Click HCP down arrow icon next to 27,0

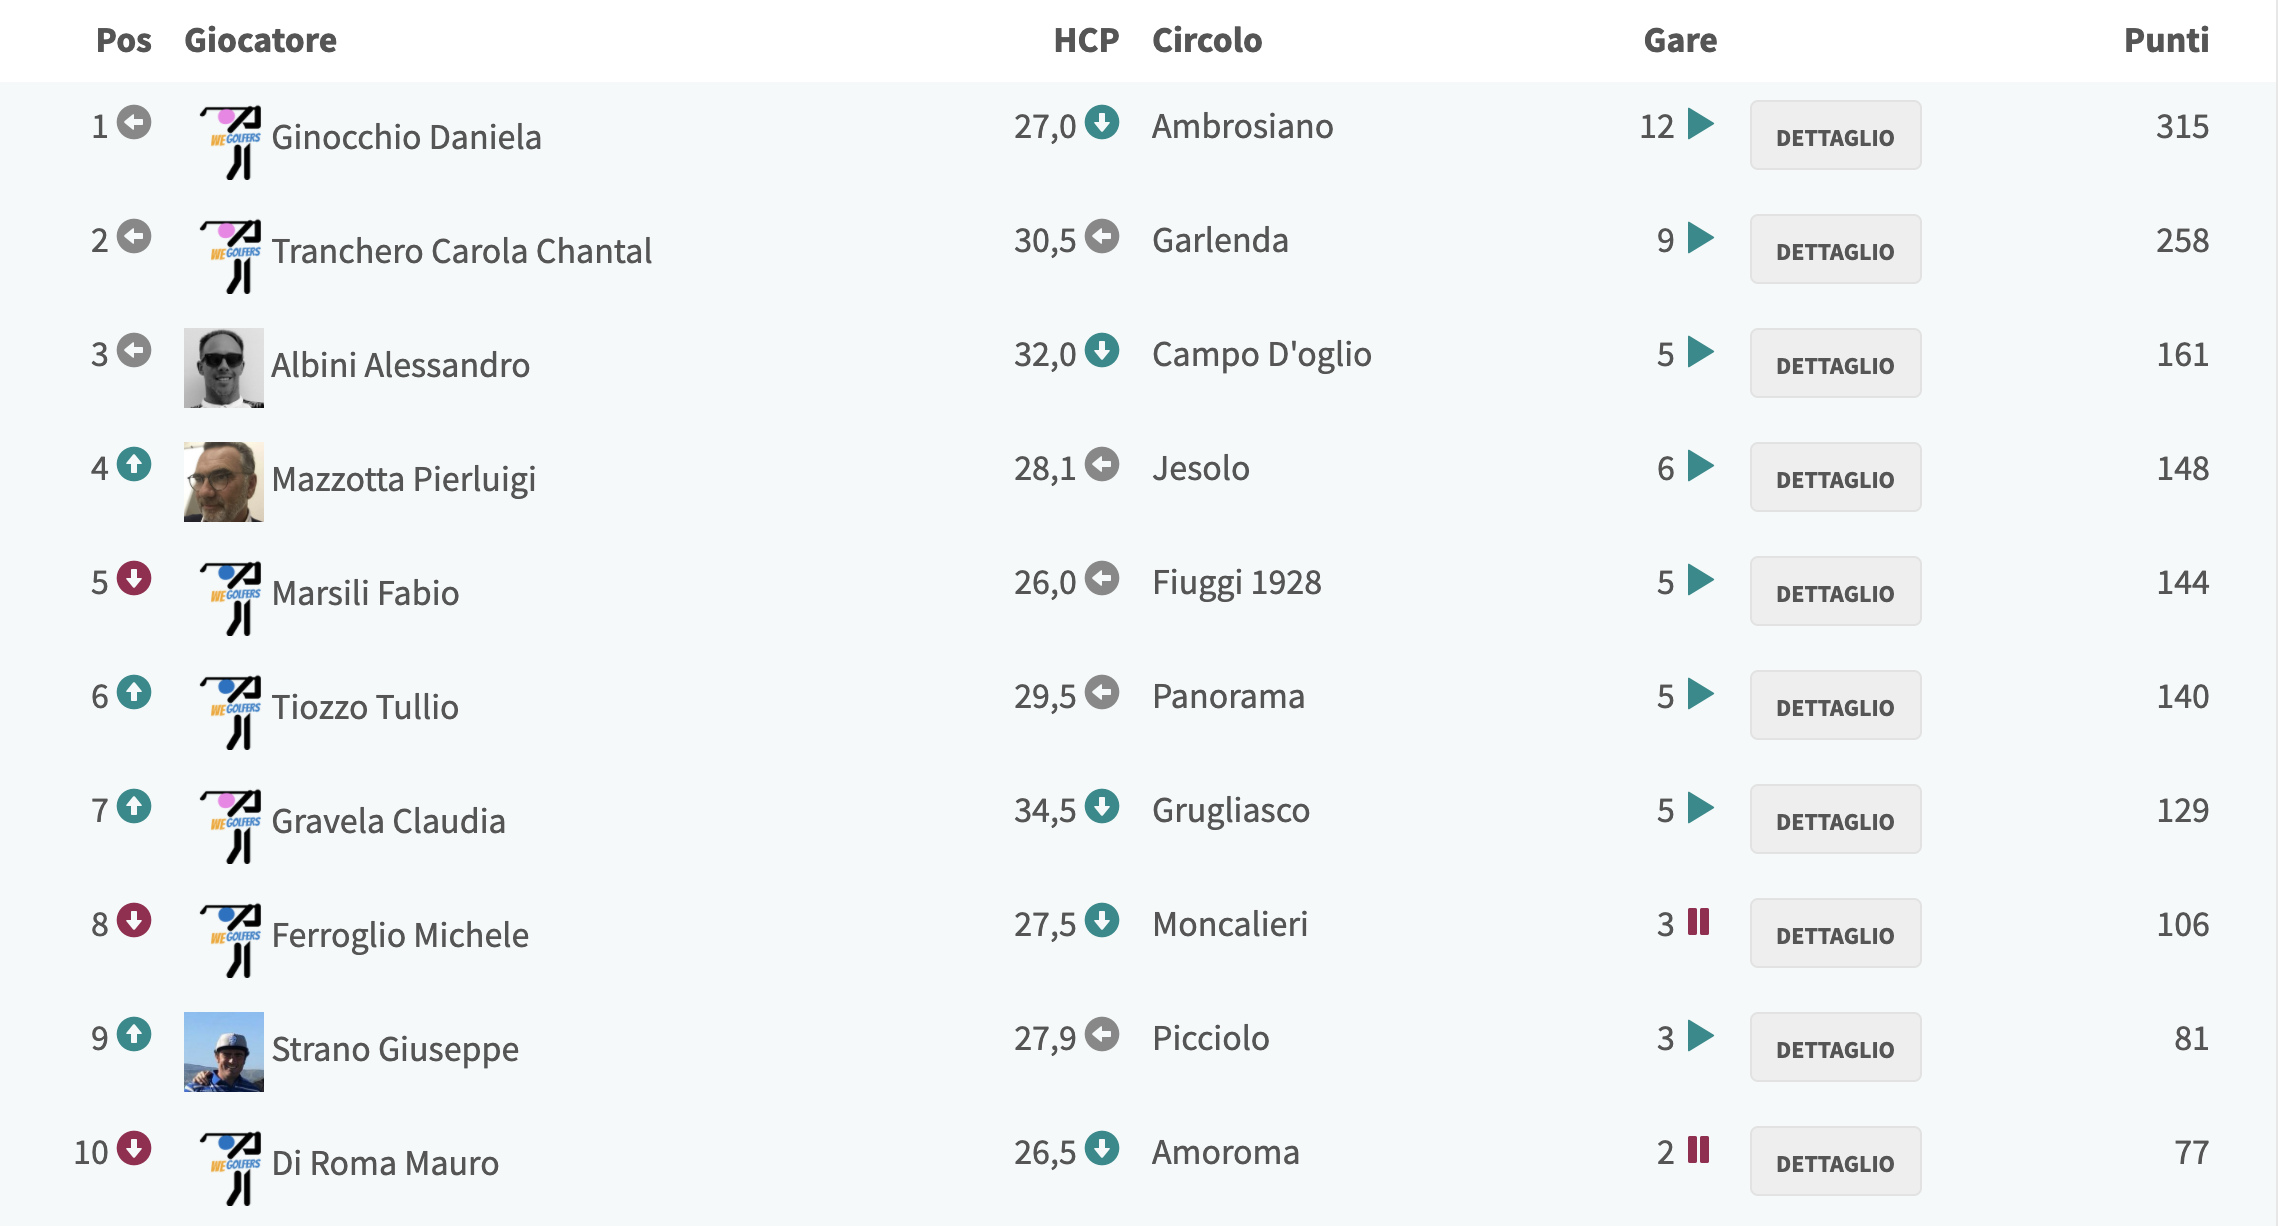coord(1102,122)
